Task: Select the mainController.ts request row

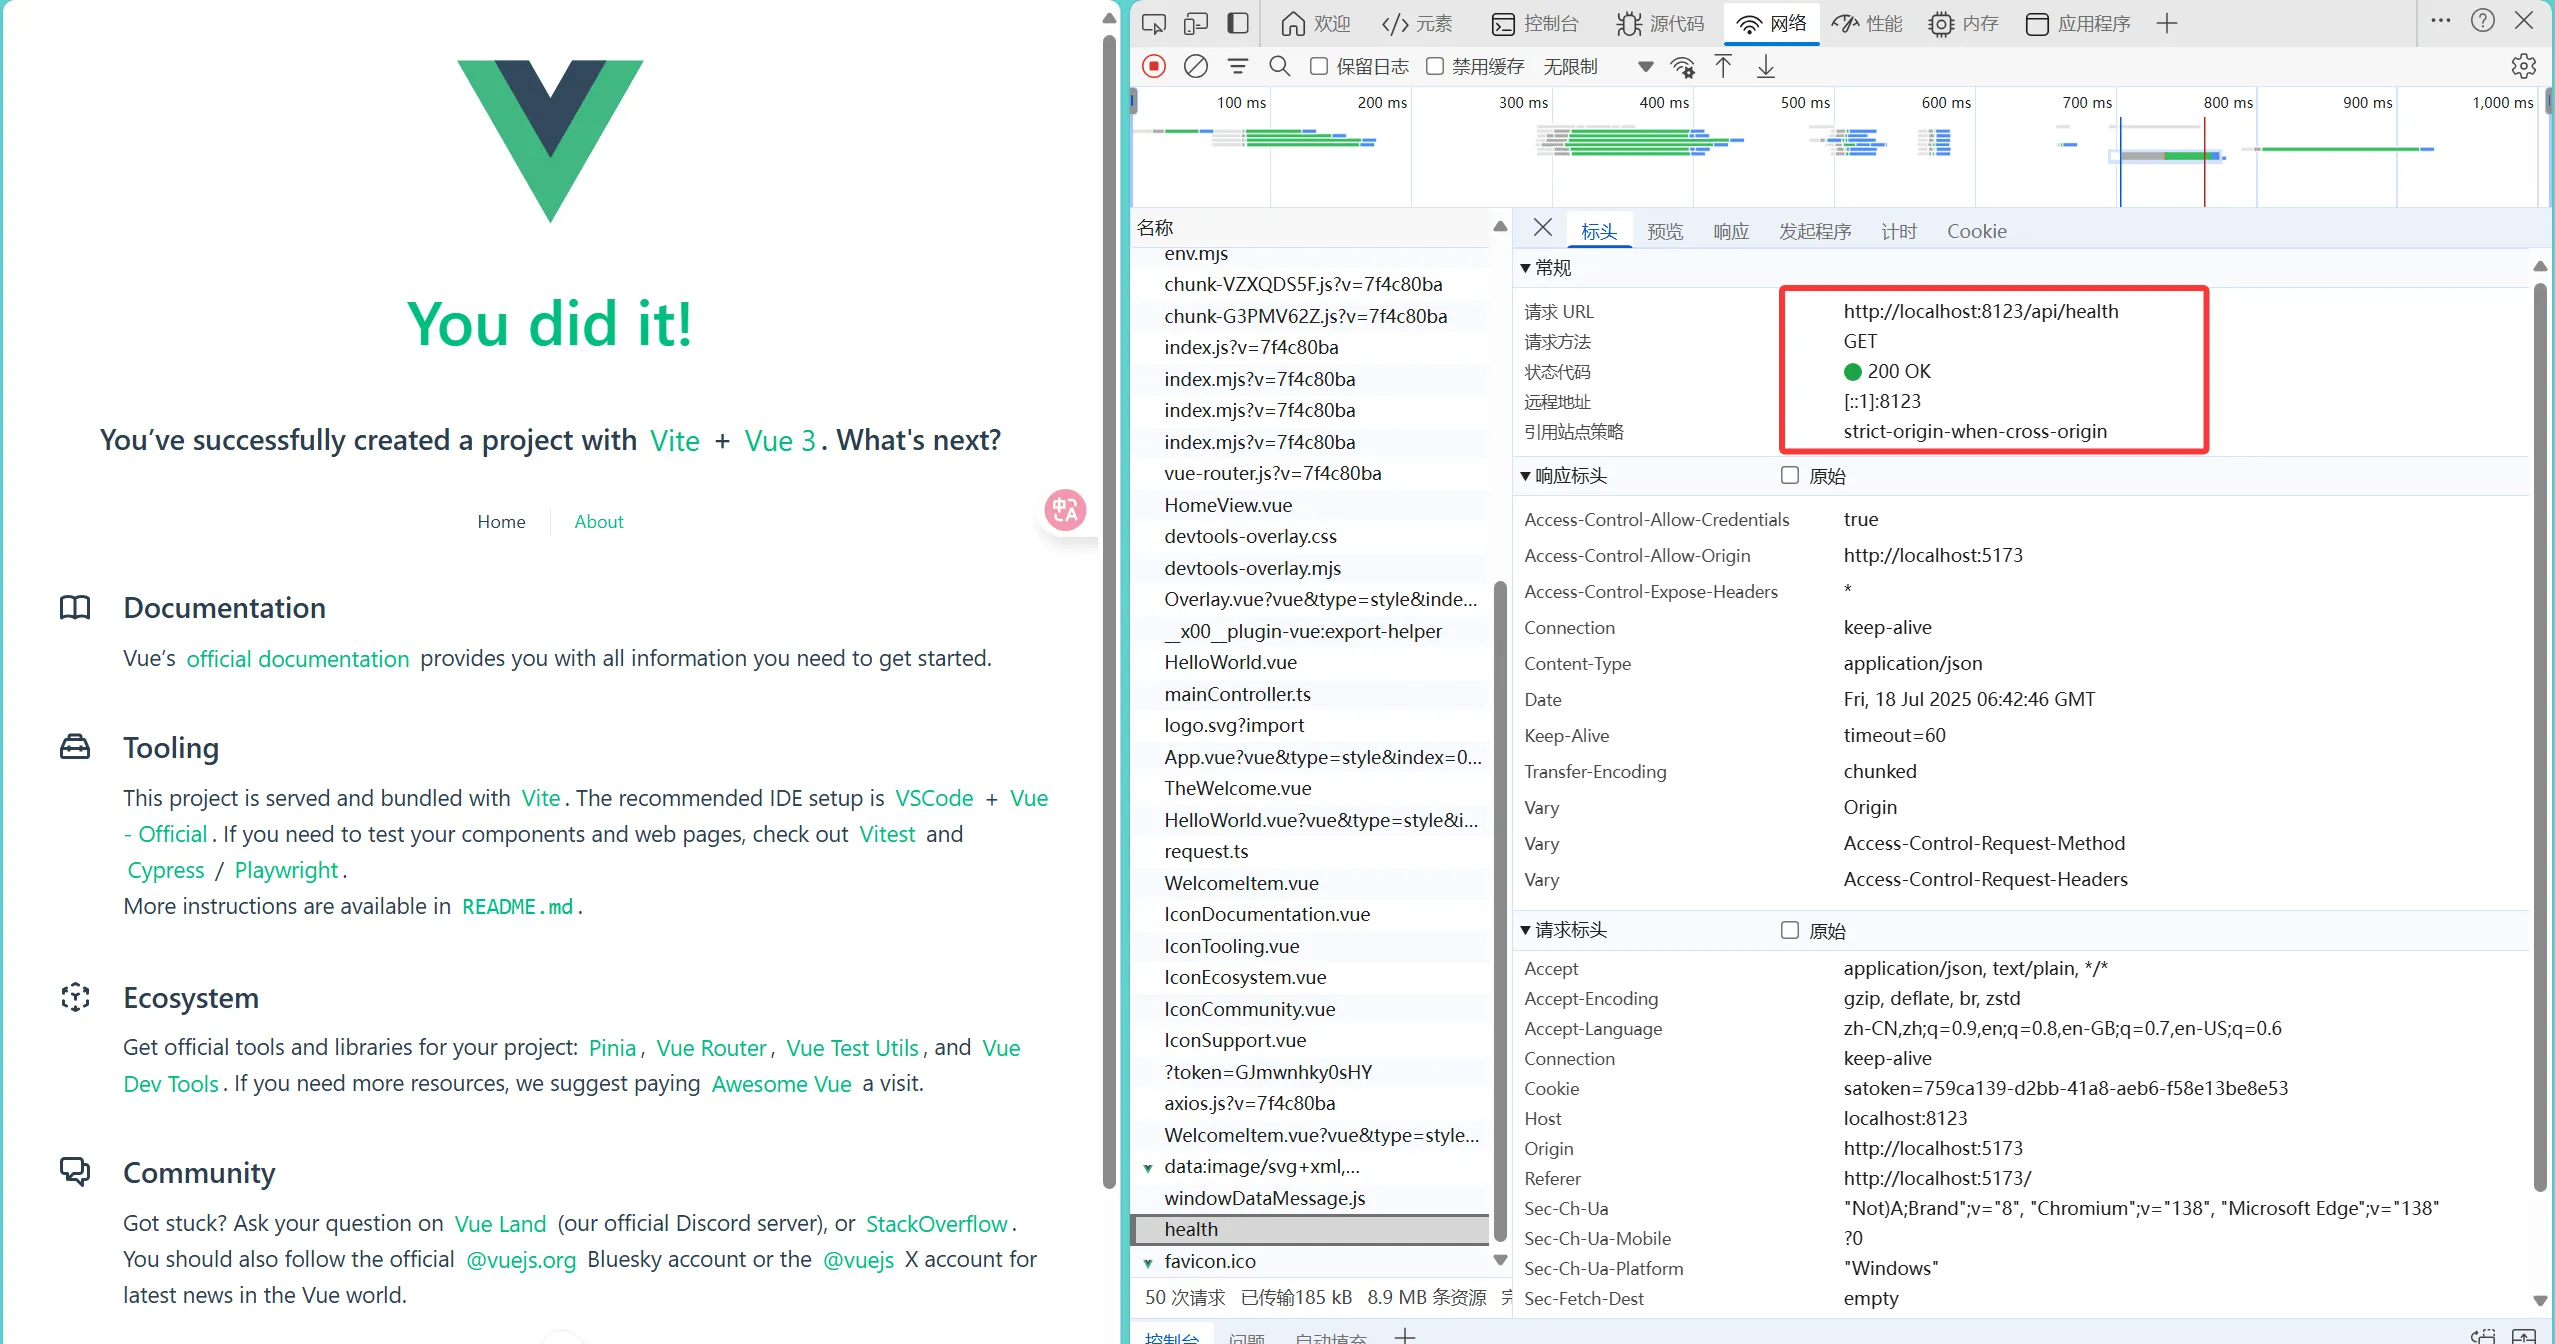Action: [1311, 694]
